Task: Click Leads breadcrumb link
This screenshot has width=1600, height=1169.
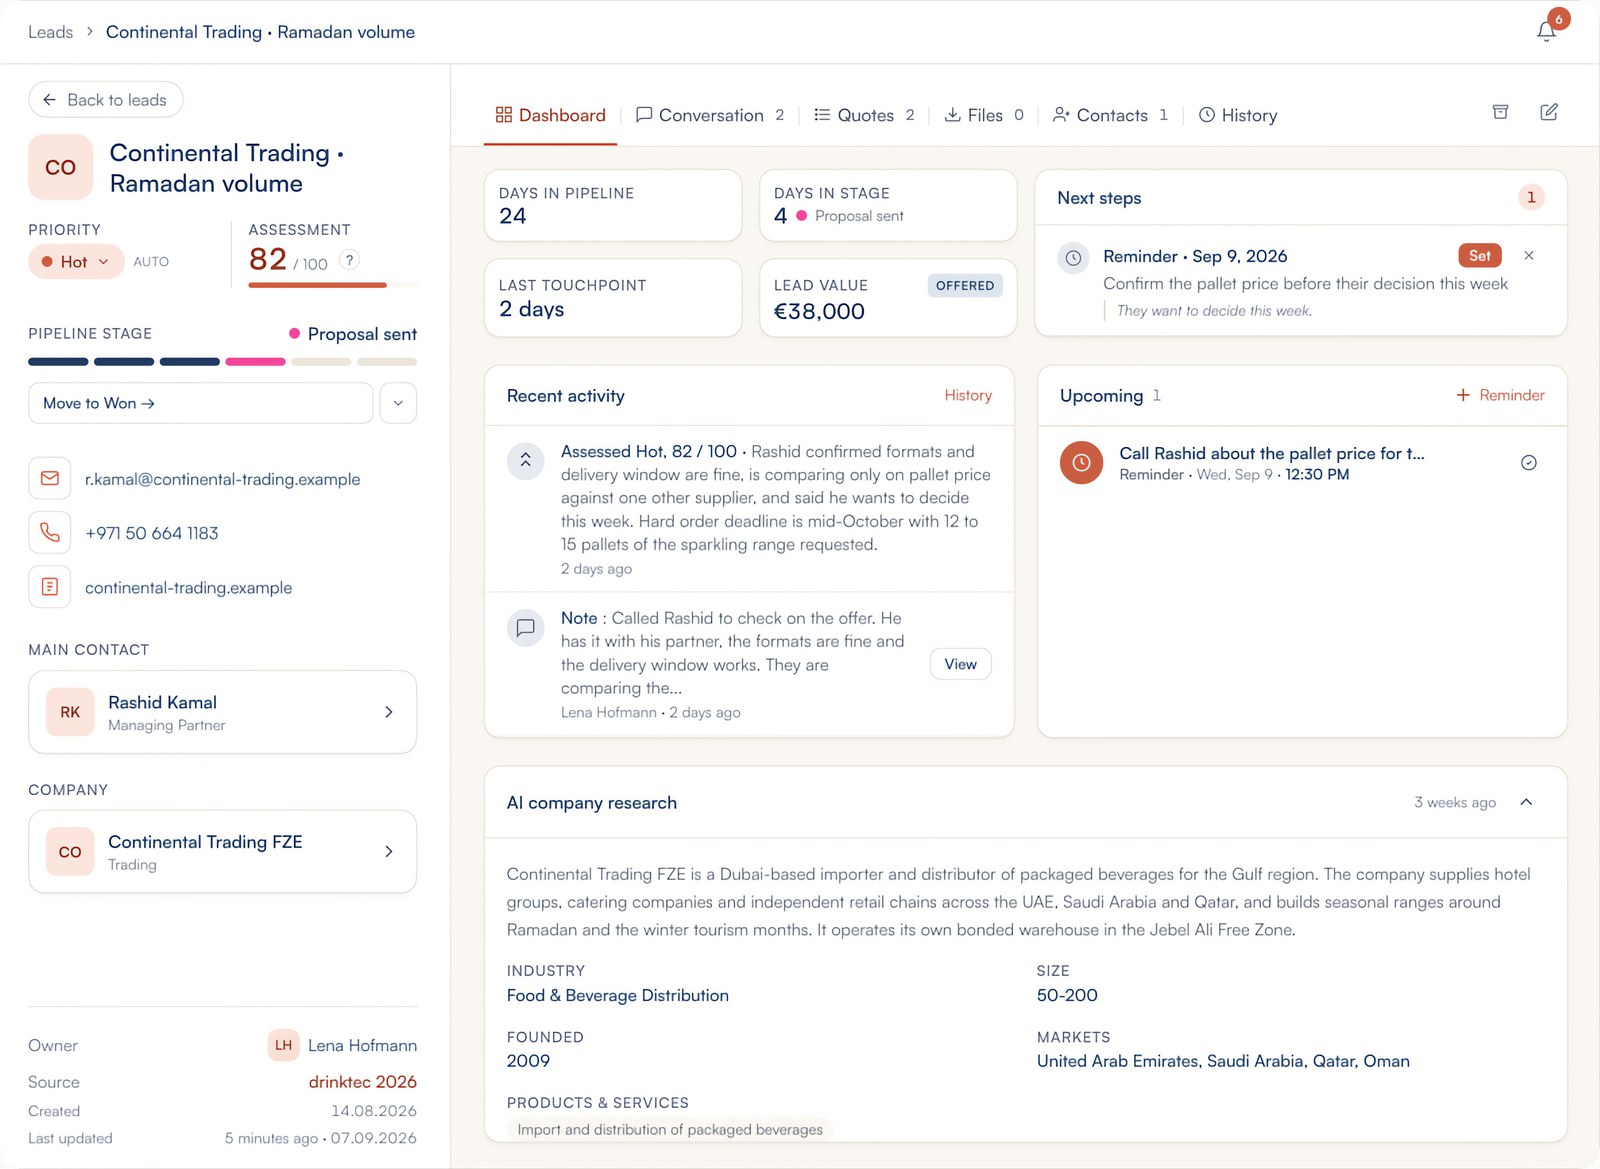Action: click(x=50, y=32)
